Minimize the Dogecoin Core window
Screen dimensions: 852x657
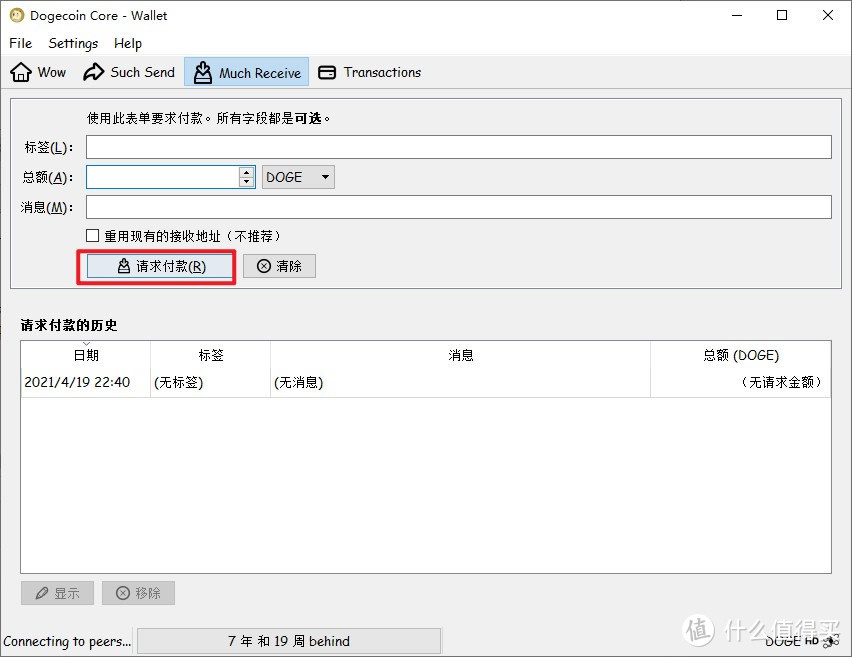tap(737, 15)
